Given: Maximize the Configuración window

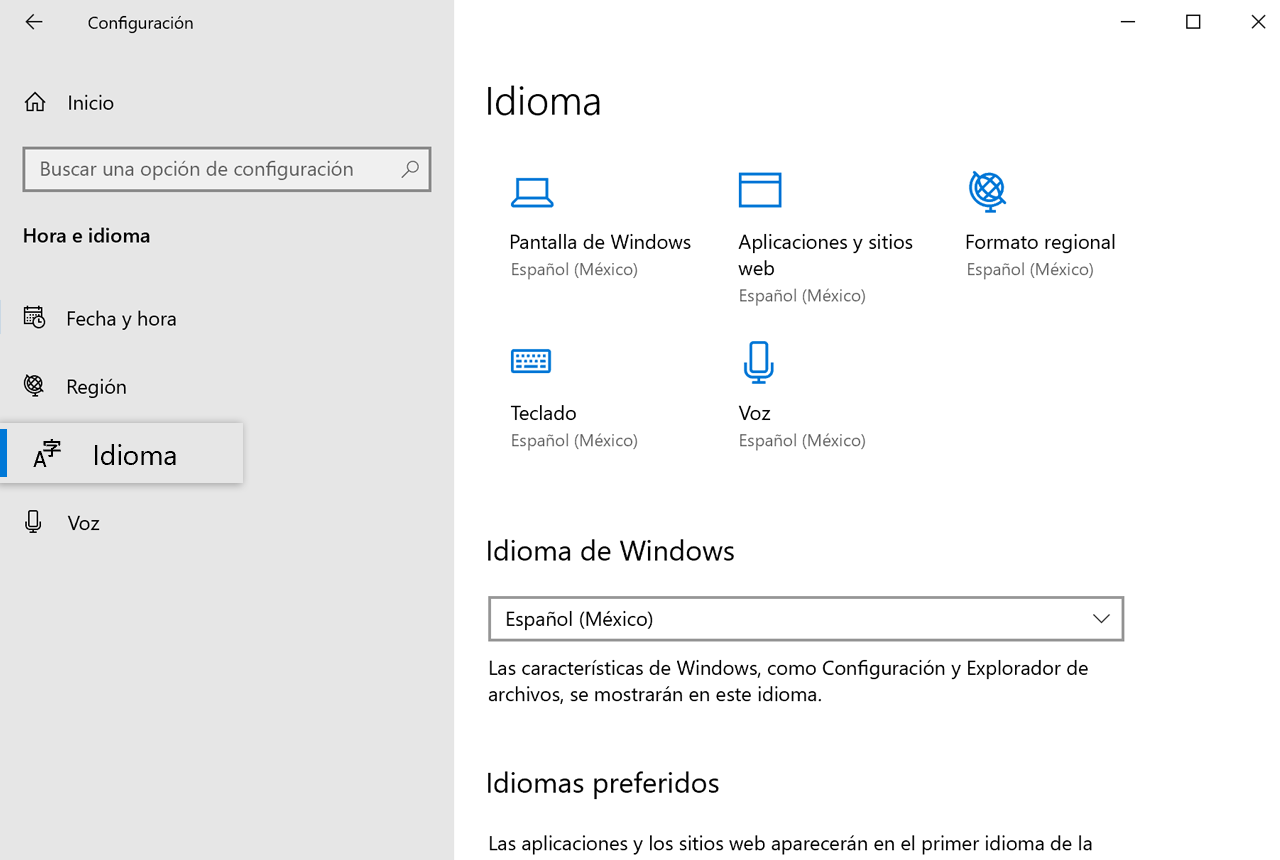Looking at the screenshot, I should pos(1193,22).
